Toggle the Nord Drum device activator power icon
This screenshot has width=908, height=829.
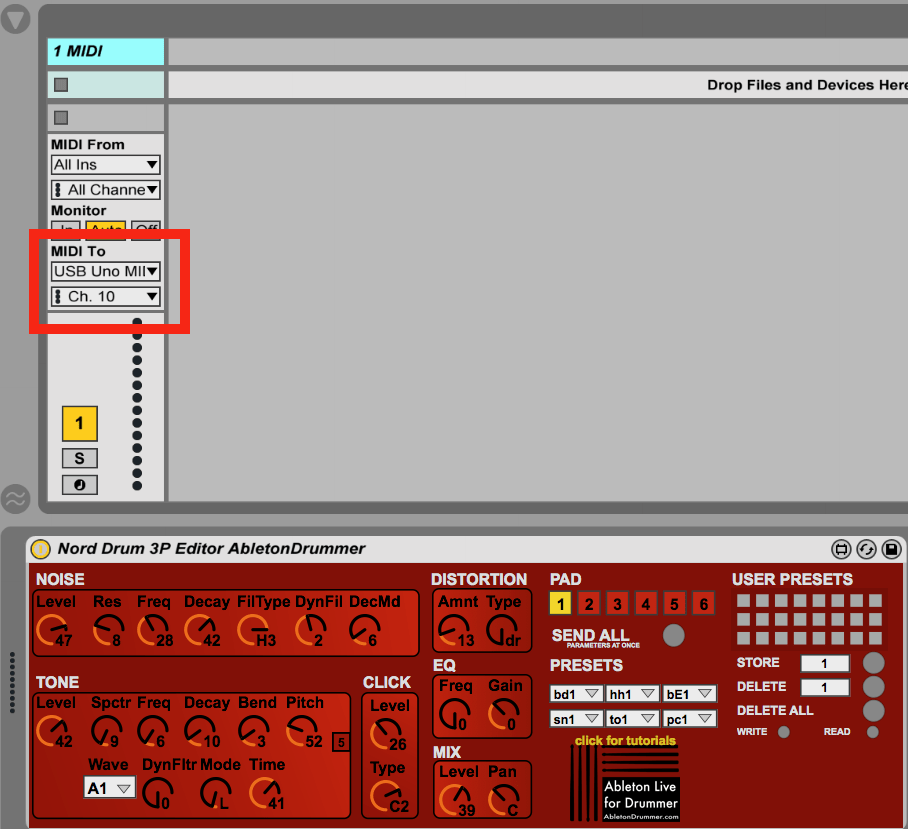(41, 549)
